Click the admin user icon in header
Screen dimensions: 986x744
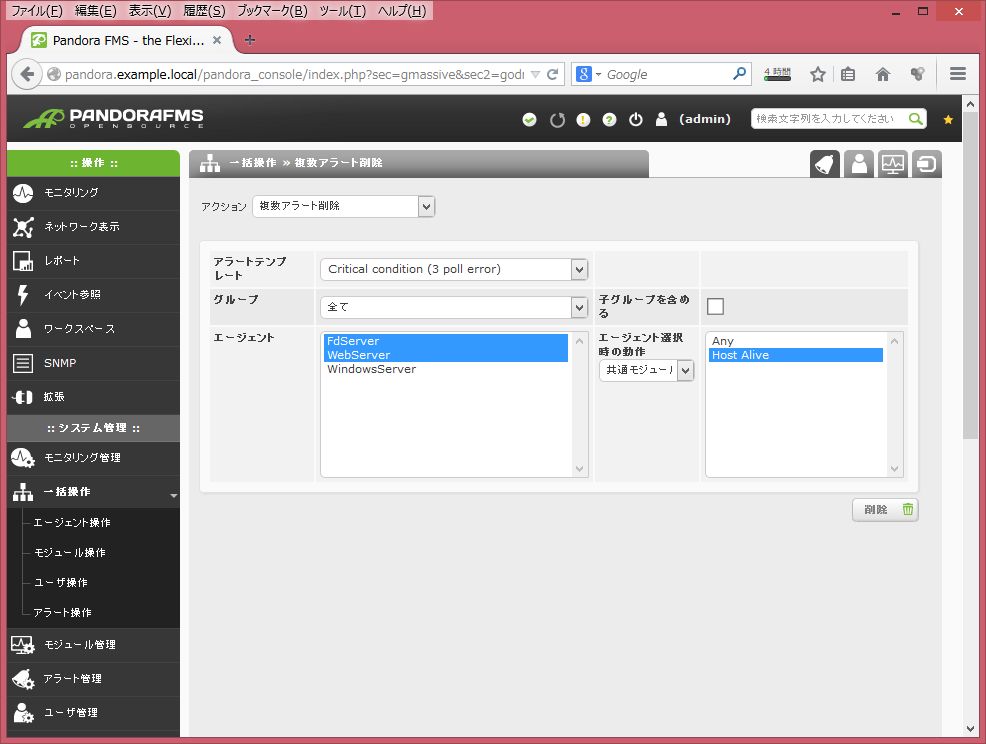pyautogui.click(x=662, y=119)
